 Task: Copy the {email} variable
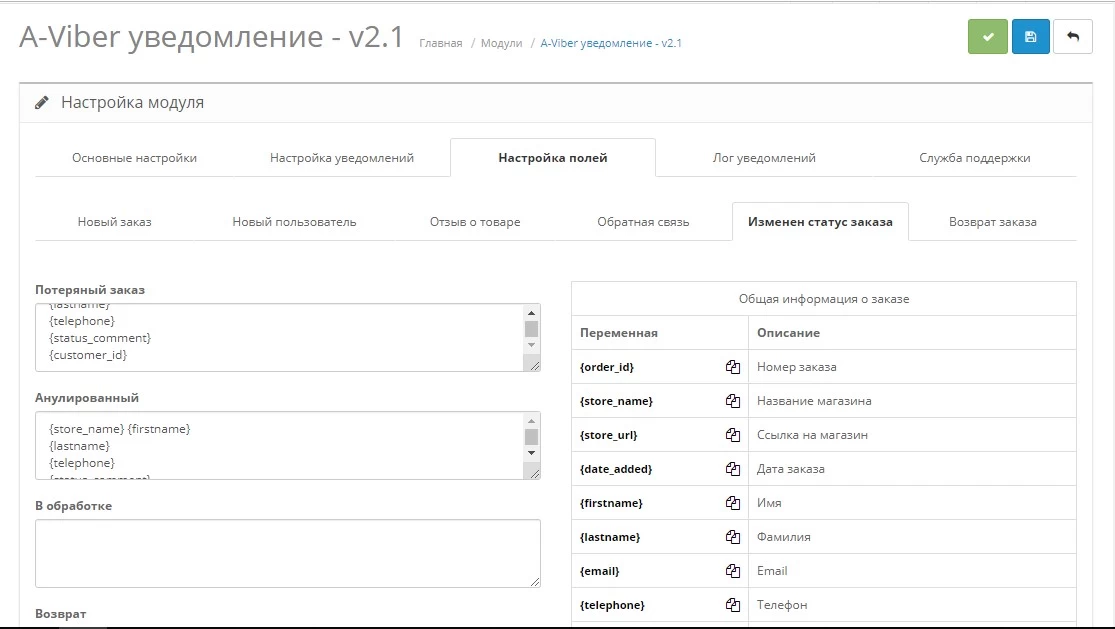point(732,571)
